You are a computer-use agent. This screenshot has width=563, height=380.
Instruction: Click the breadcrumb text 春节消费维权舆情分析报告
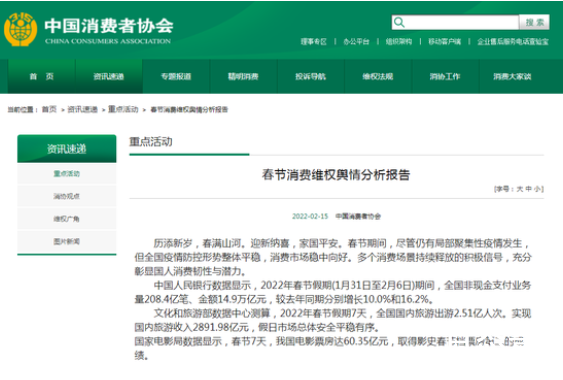[x=189, y=110]
